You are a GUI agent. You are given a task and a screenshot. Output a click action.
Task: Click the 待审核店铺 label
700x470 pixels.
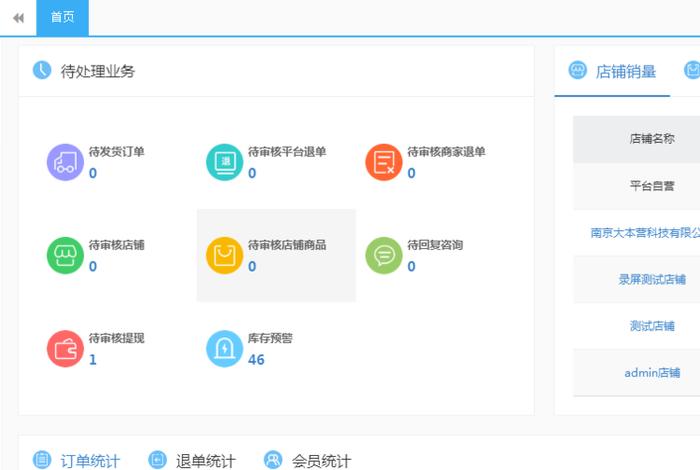pos(117,245)
